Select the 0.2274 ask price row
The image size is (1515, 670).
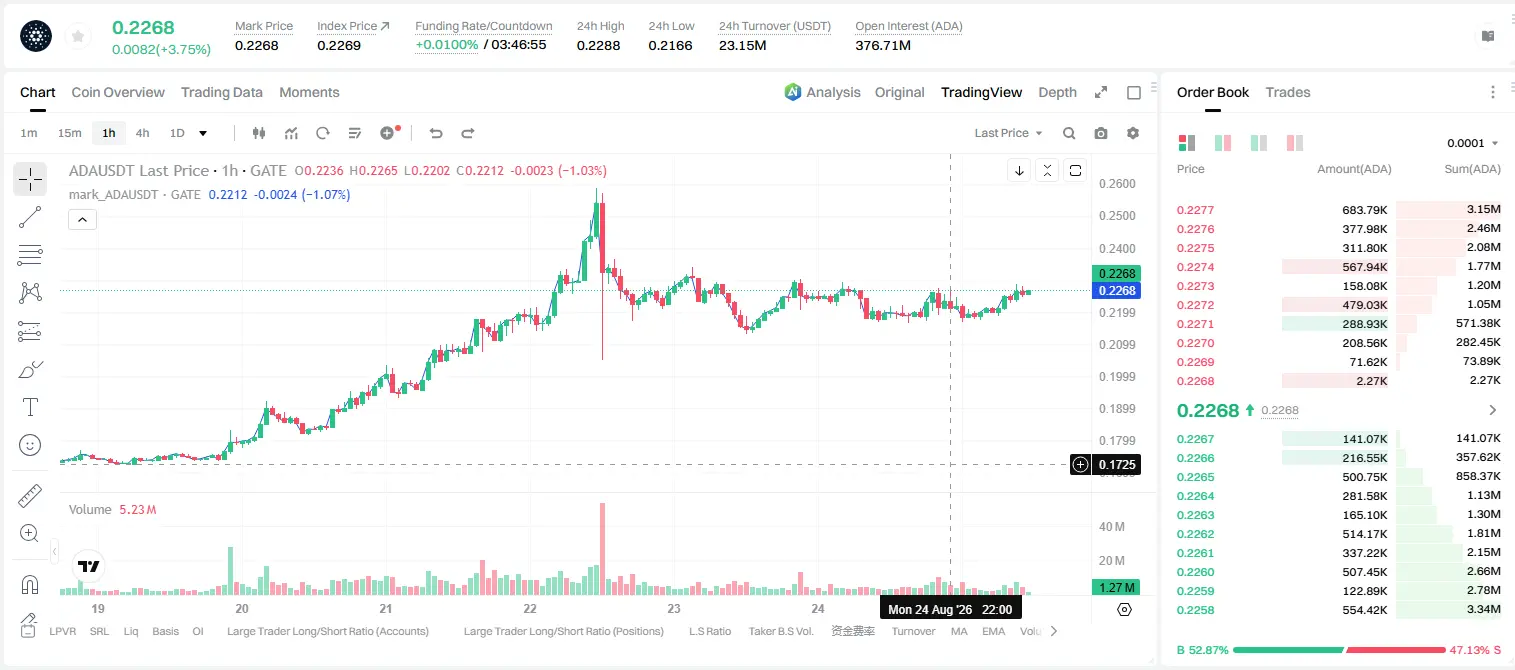(1338, 267)
